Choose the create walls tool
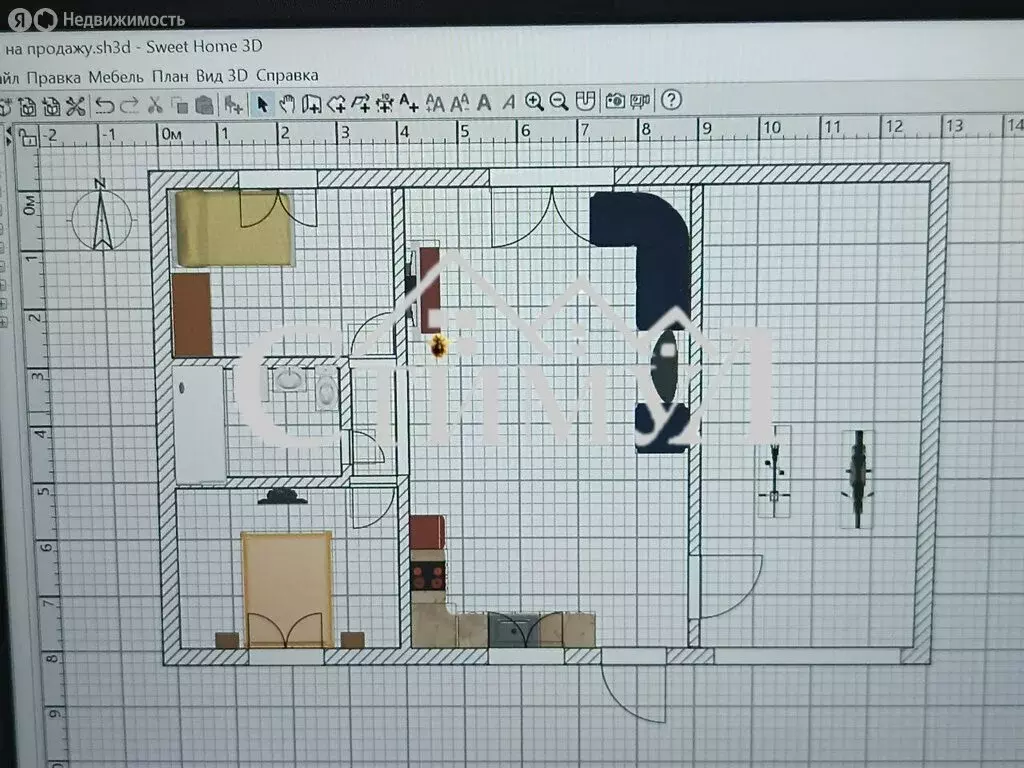The image size is (1024, 768). click(311, 103)
